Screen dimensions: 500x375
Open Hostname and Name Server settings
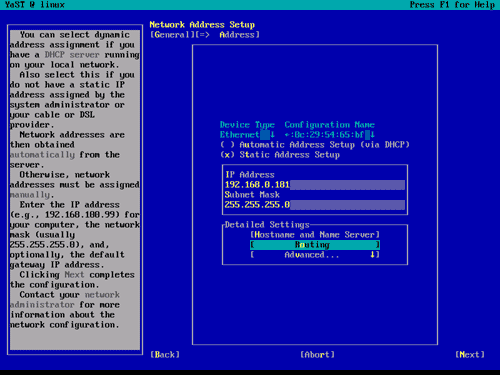coord(315,235)
